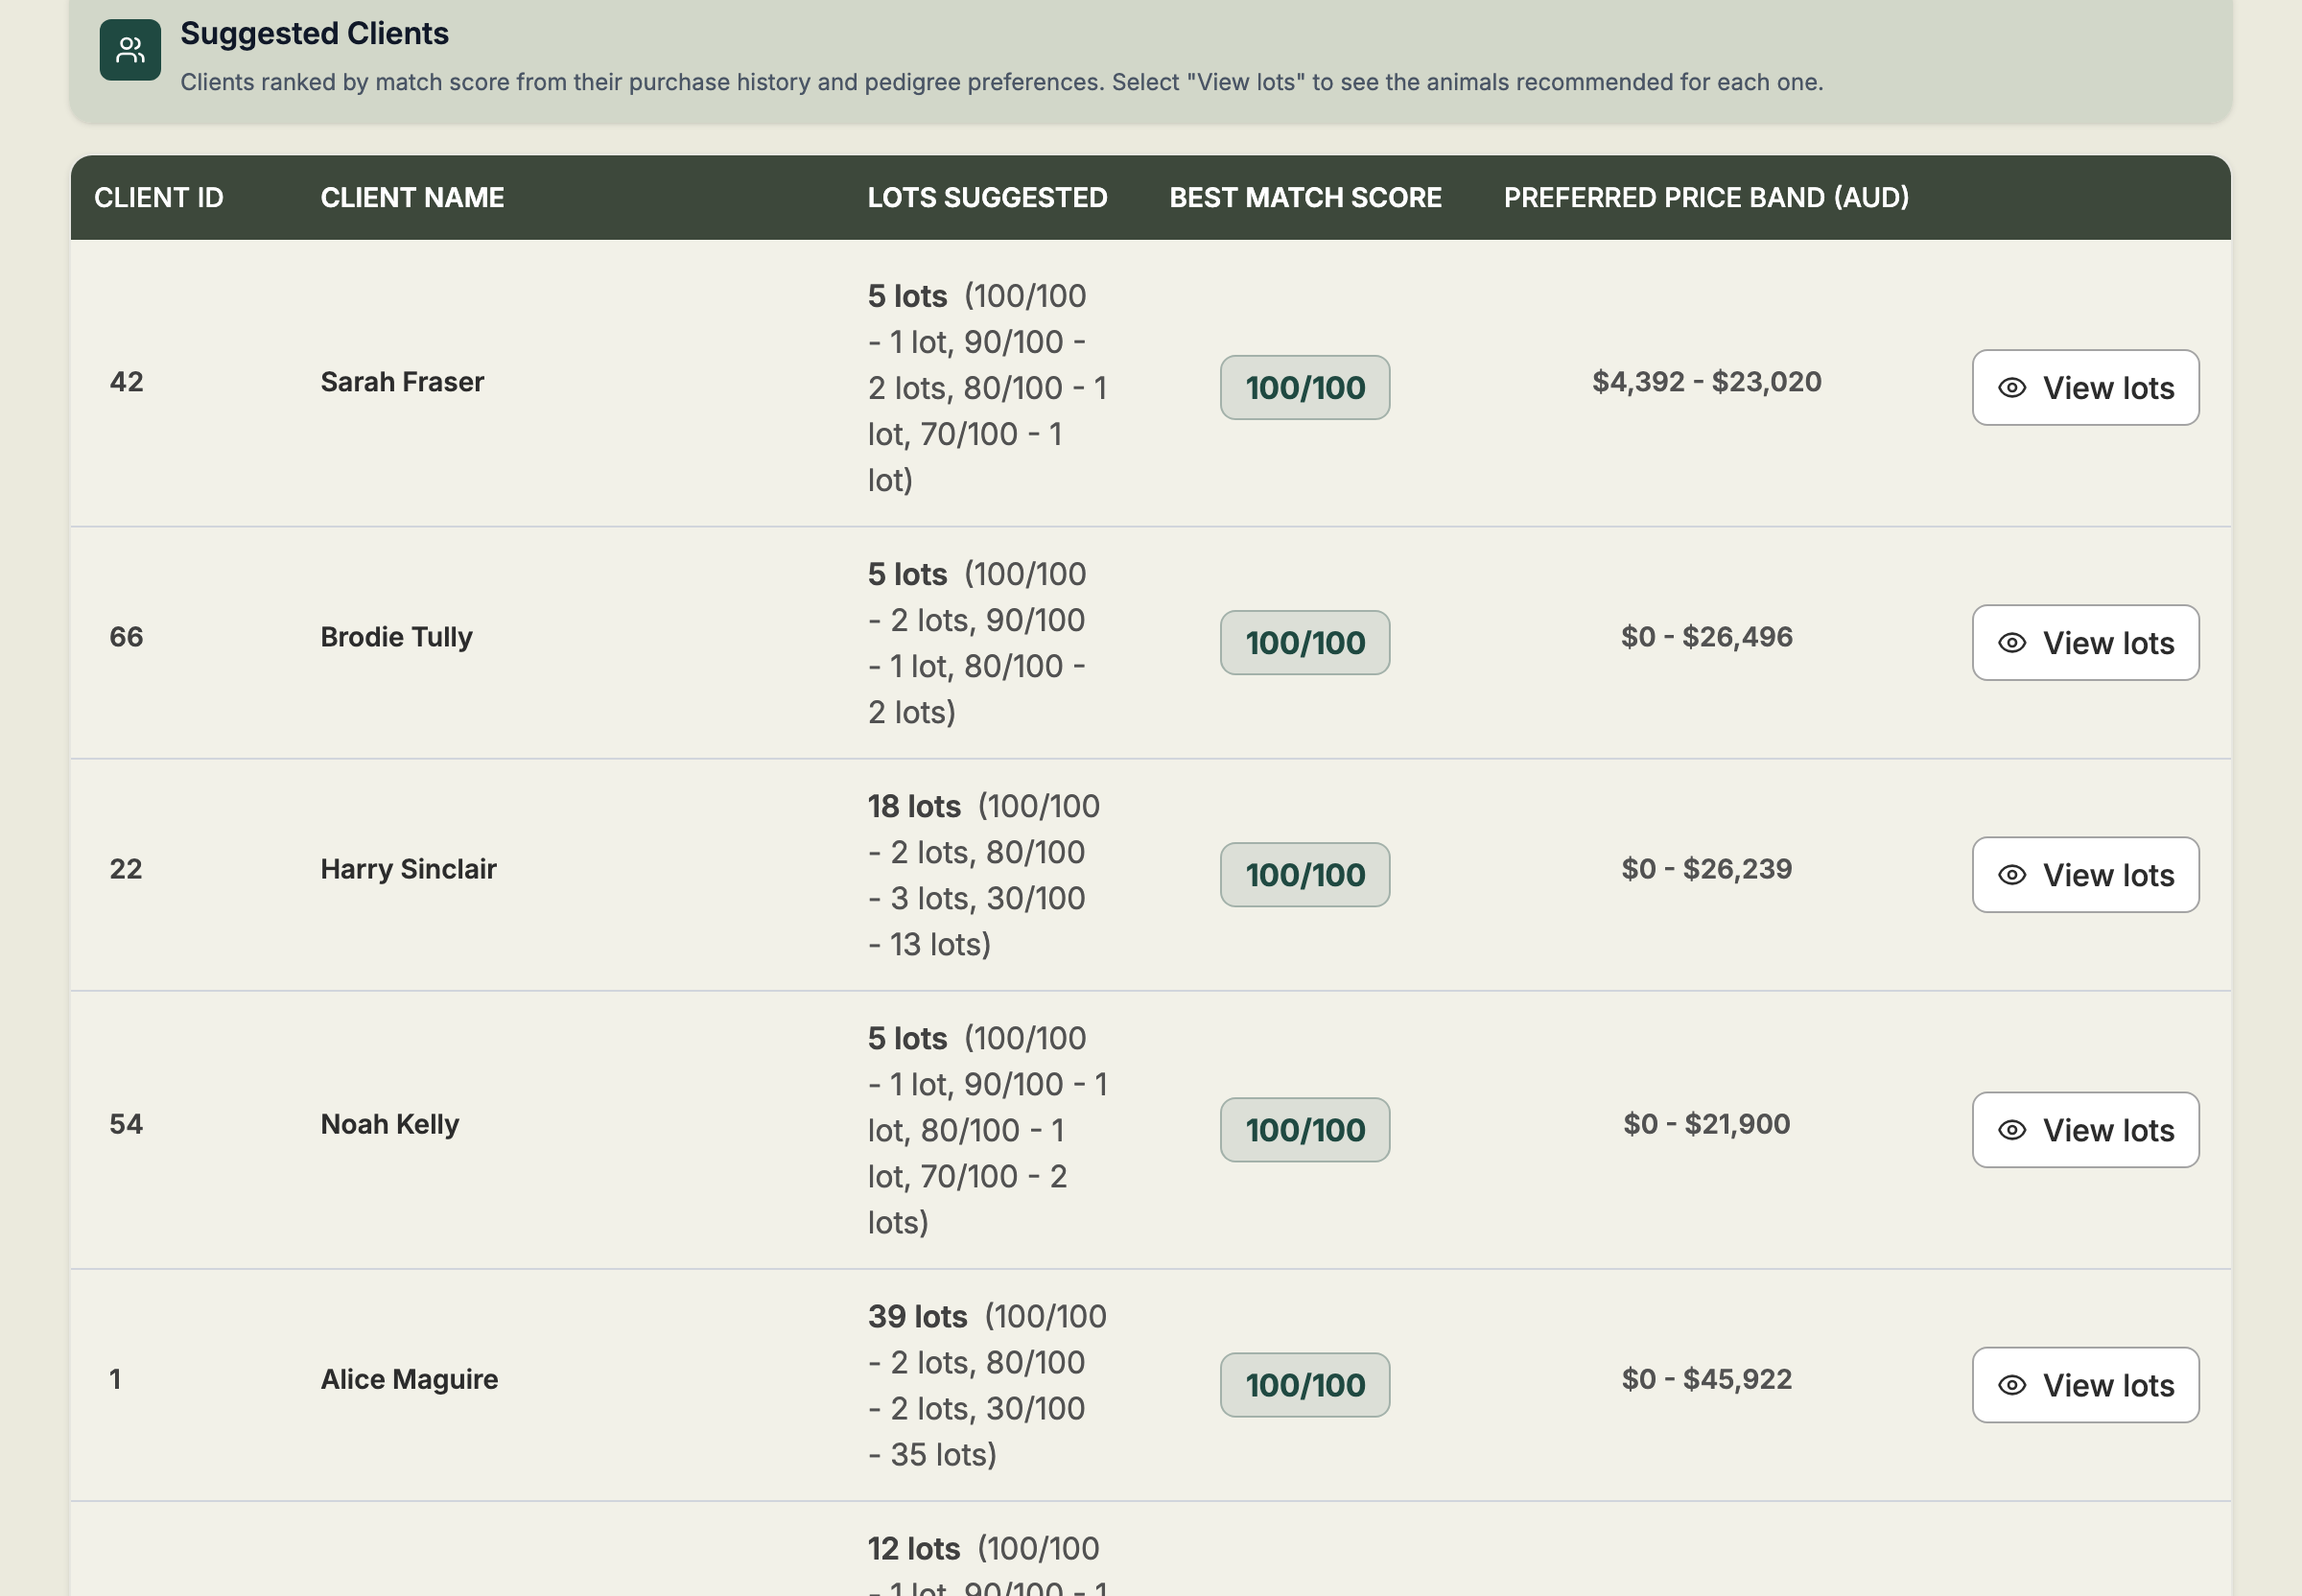2302x1596 pixels.
Task: Click client ID 22
Action: [x=126, y=869]
